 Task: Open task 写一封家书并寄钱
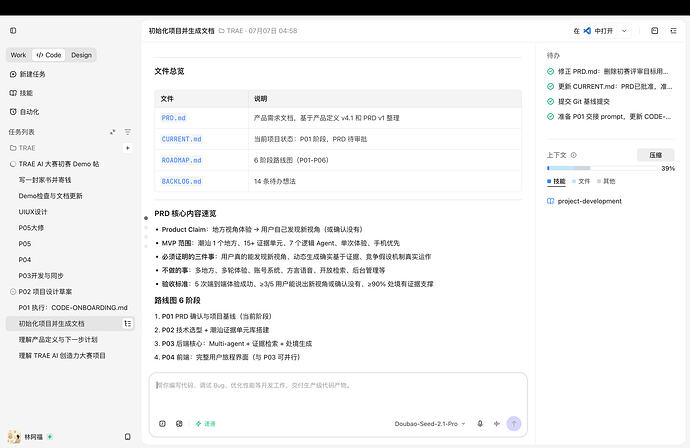point(45,180)
